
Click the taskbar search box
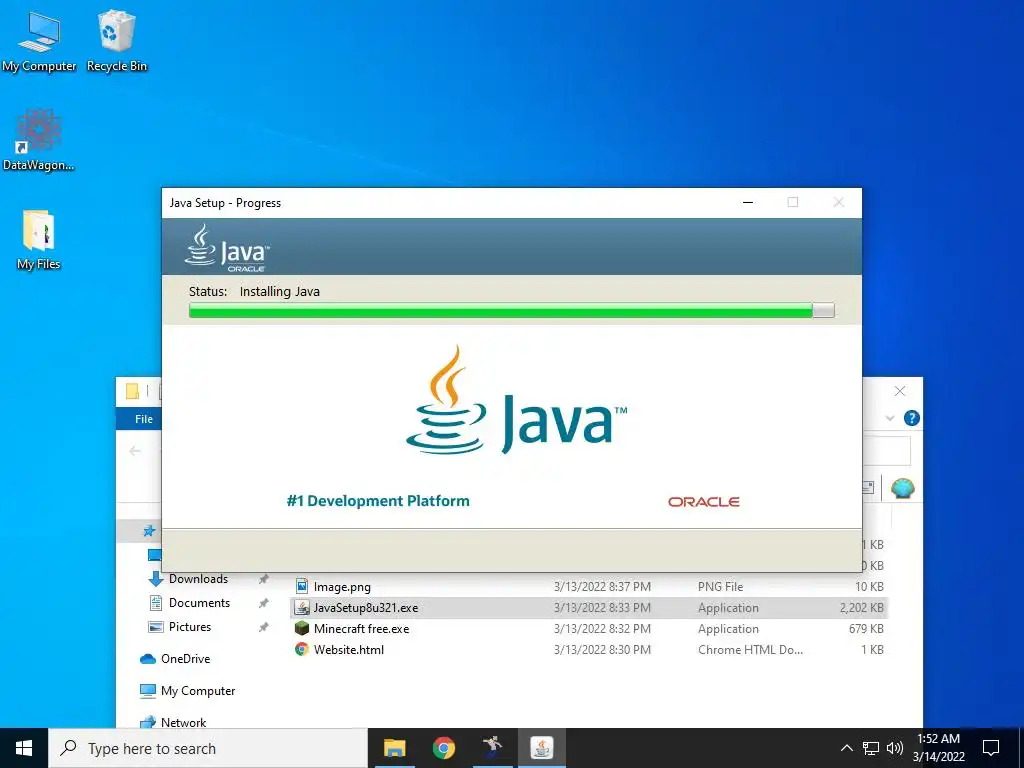[208, 748]
